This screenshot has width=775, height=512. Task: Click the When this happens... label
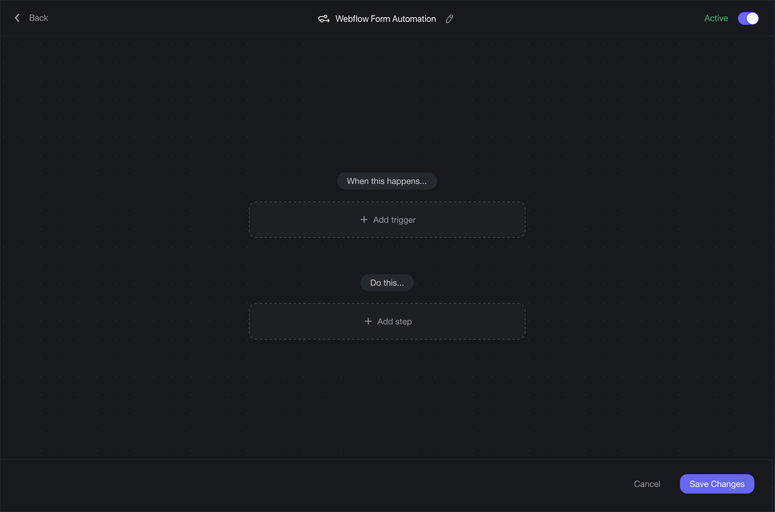pos(387,181)
